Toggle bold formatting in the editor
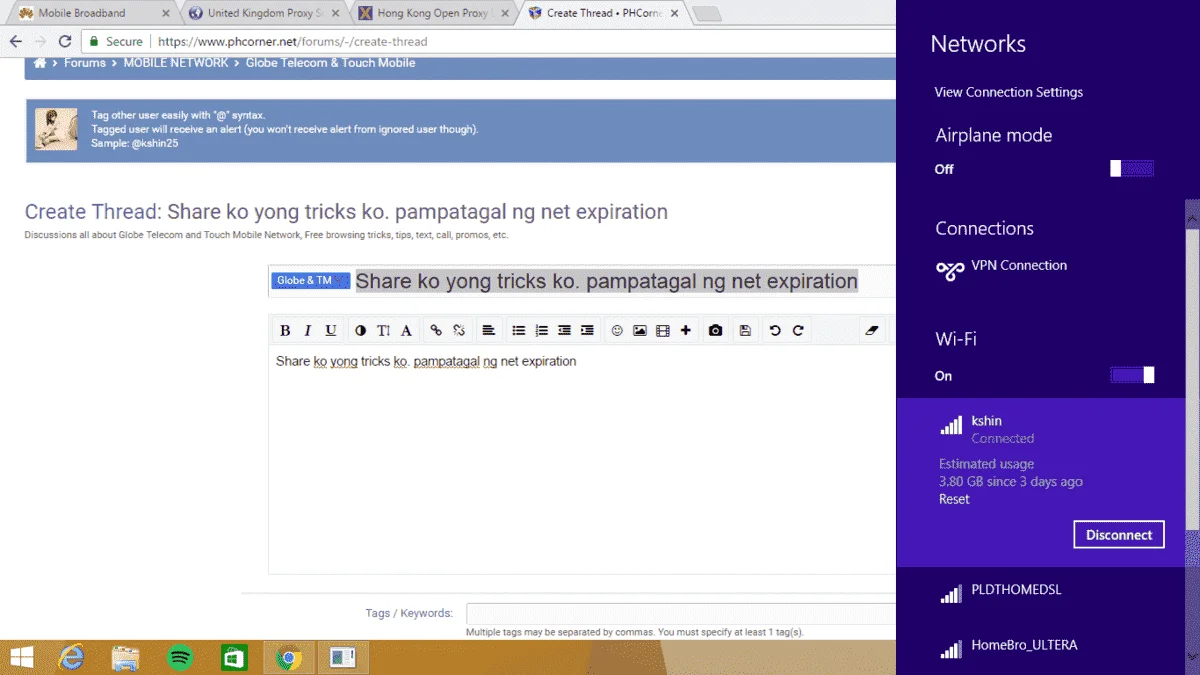The image size is (1200, 675). pos(285,331)
